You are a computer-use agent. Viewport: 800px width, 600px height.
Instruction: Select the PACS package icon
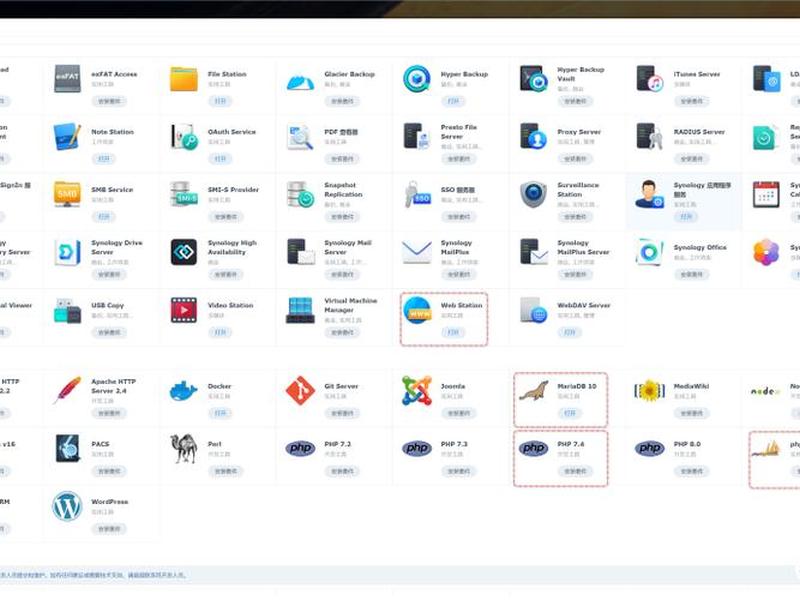67,448
